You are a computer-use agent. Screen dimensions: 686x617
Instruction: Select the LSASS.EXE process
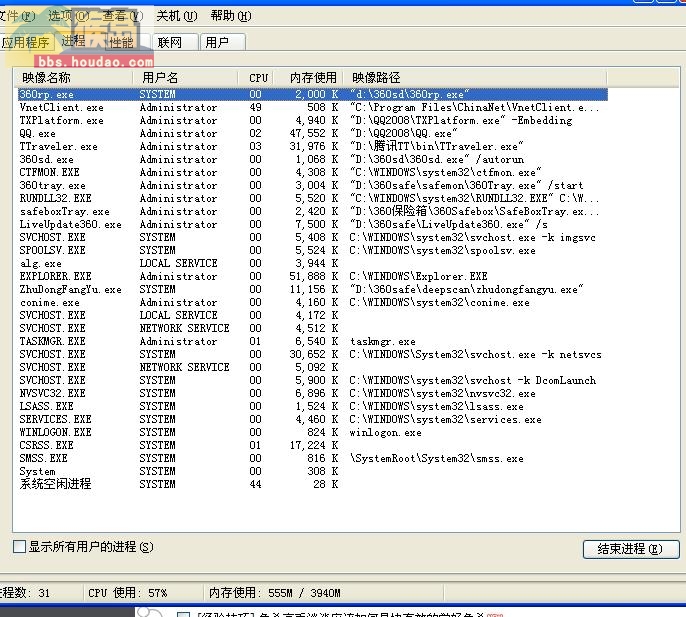312,406
